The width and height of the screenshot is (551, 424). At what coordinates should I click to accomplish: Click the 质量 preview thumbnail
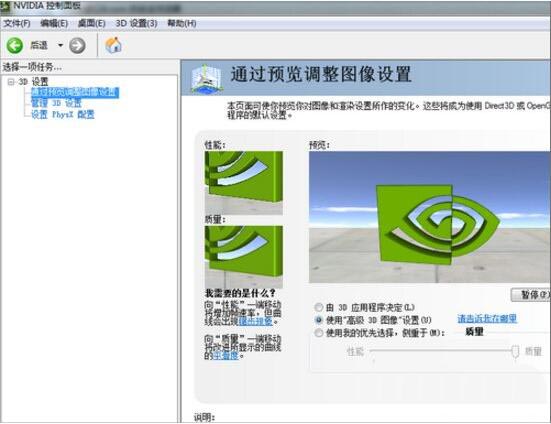pyautogui.click(x=244, y=257)
